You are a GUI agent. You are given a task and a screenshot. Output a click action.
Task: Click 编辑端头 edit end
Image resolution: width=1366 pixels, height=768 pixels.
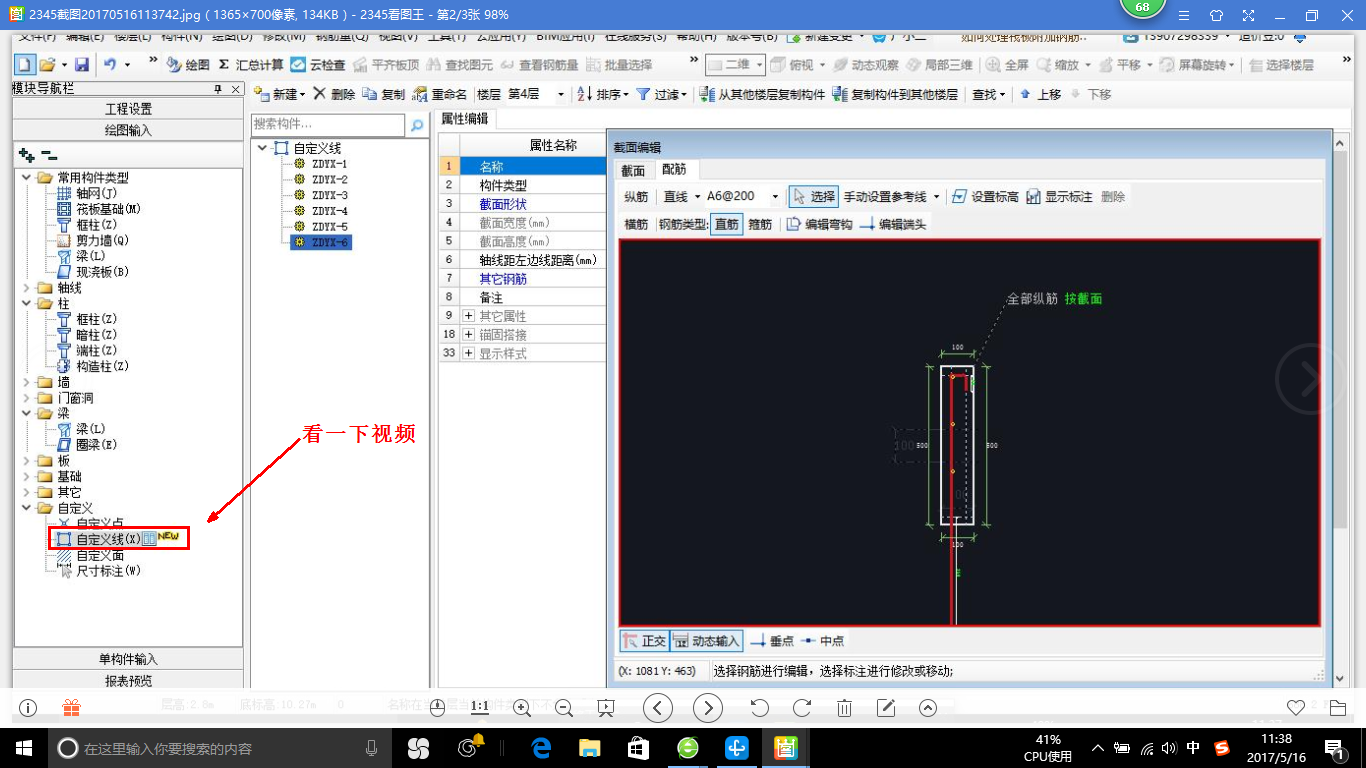pyautogui.click(x=893, y=224)
